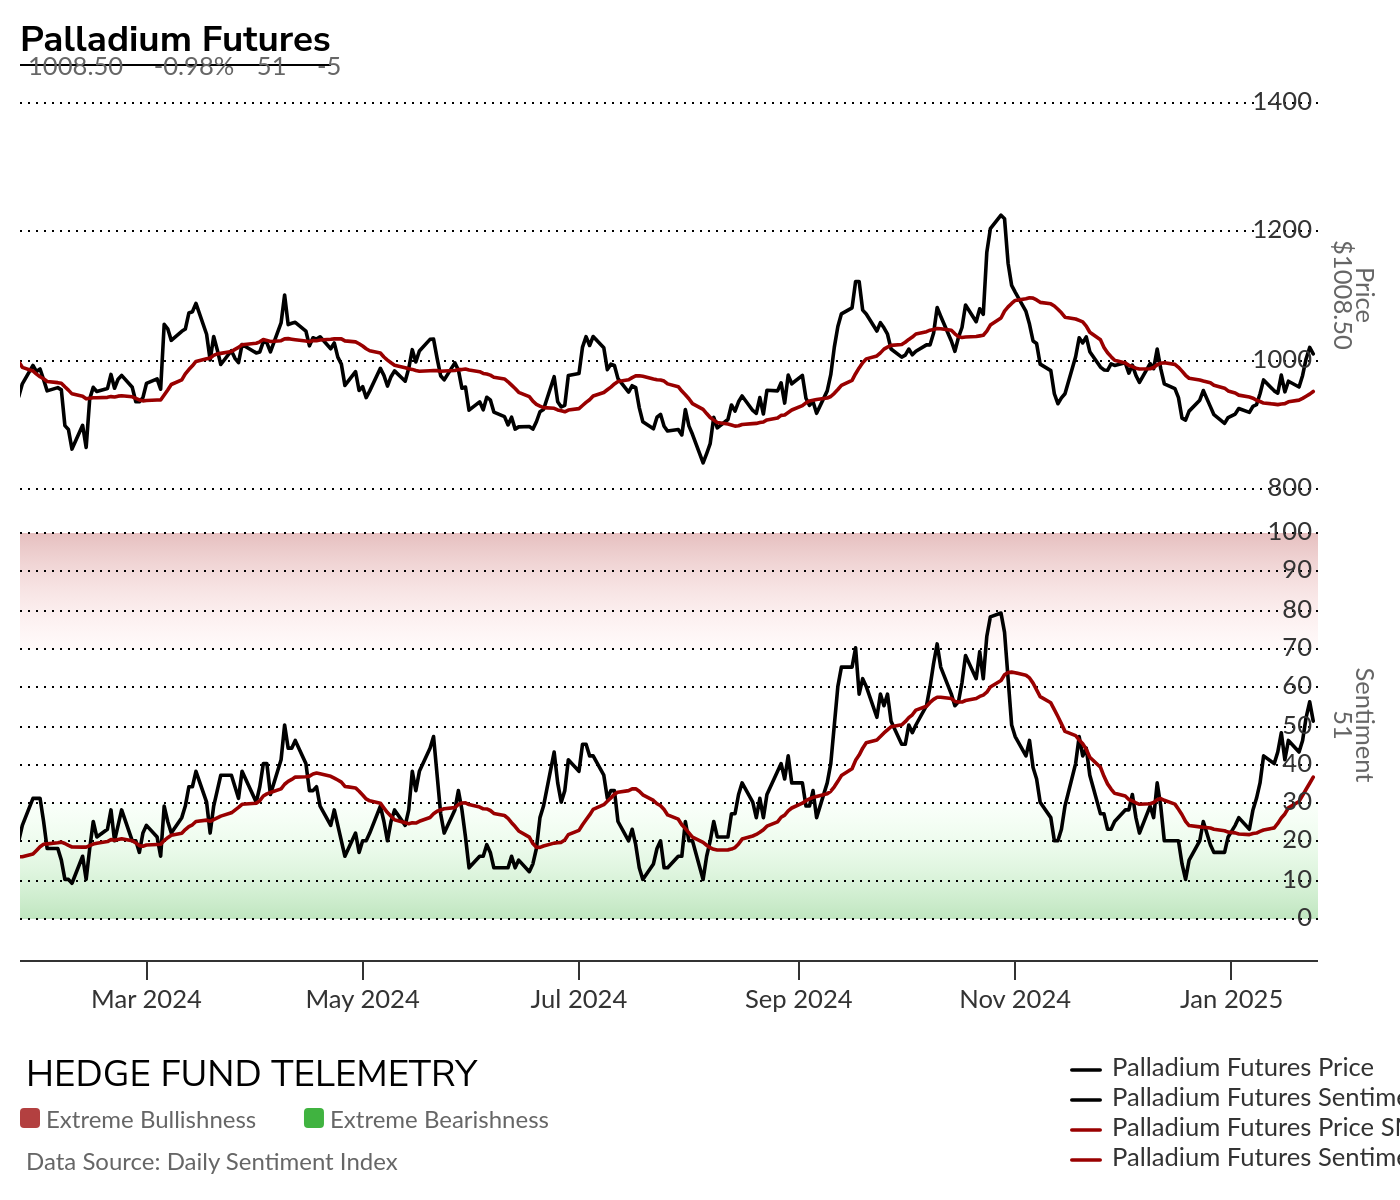
Task: Click the bottom red line icon in legend
Action: [1086, 1159]
